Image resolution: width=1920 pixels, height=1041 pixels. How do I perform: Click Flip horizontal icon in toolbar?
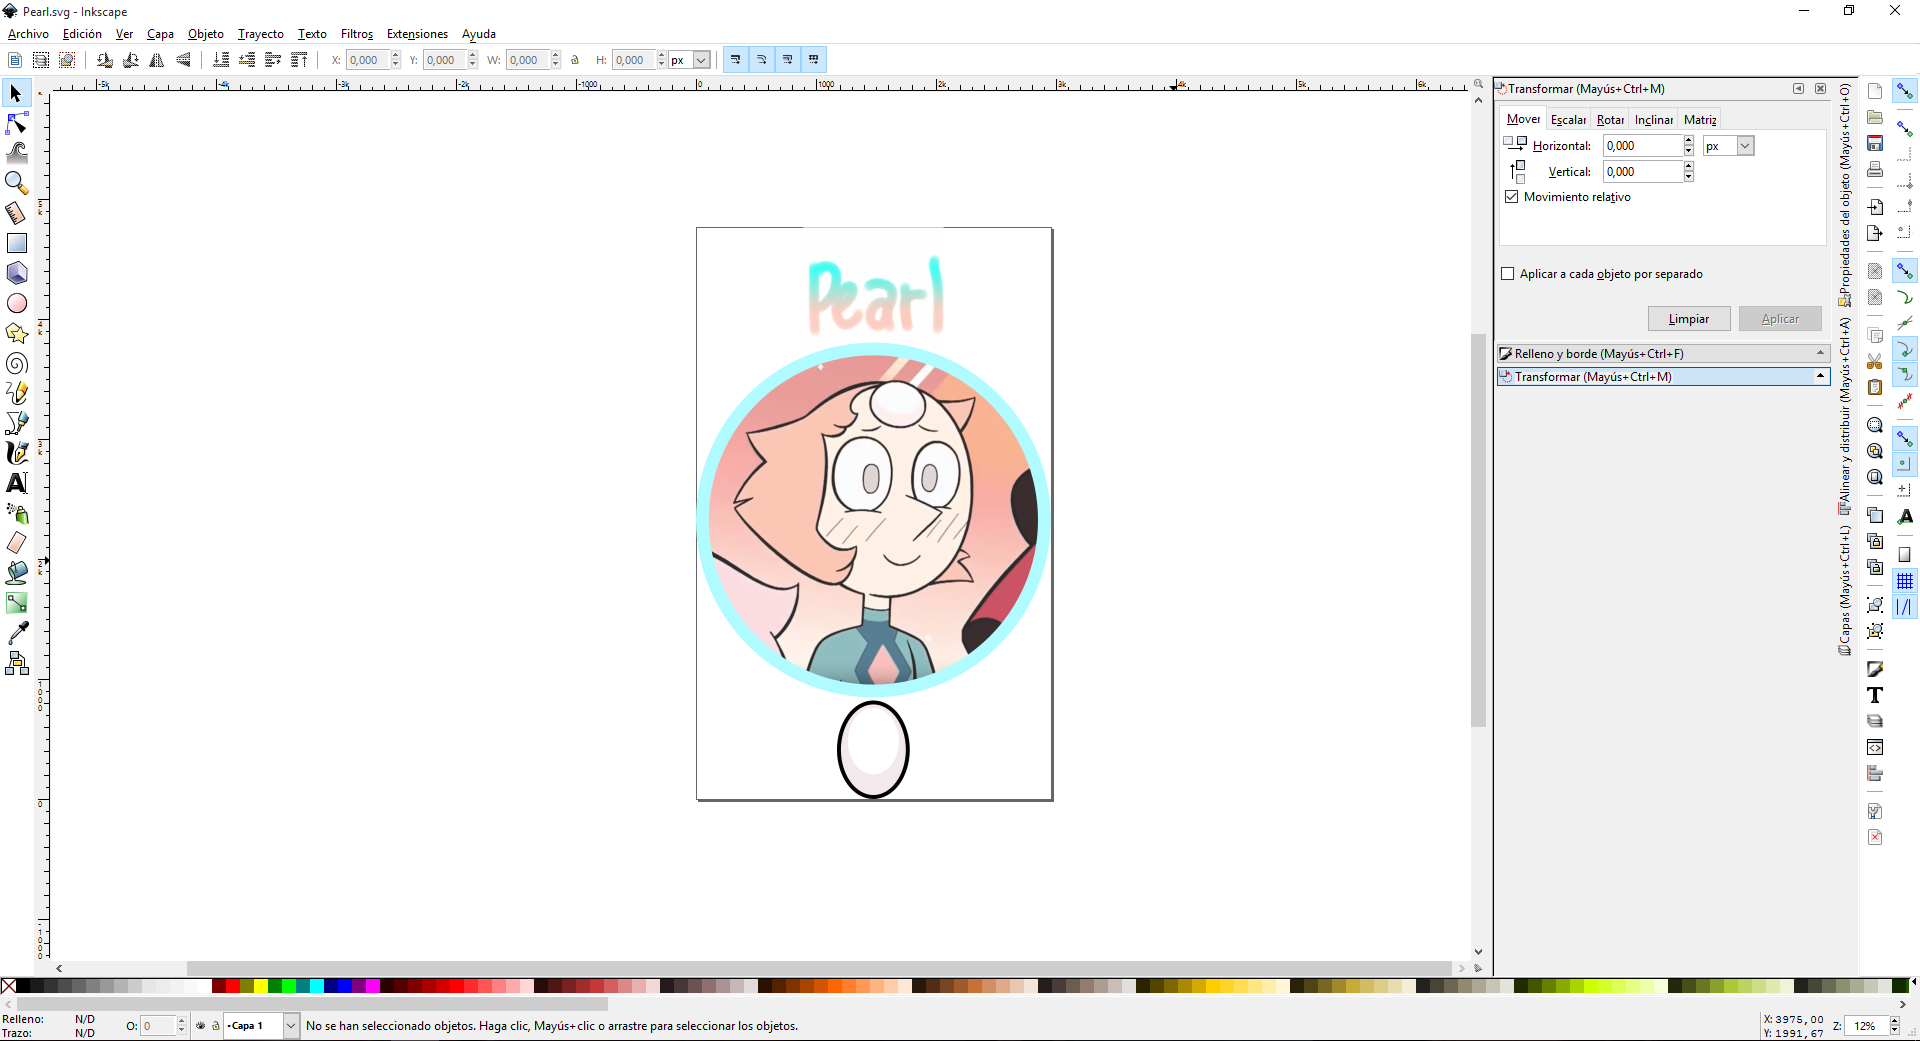point(157,60)
